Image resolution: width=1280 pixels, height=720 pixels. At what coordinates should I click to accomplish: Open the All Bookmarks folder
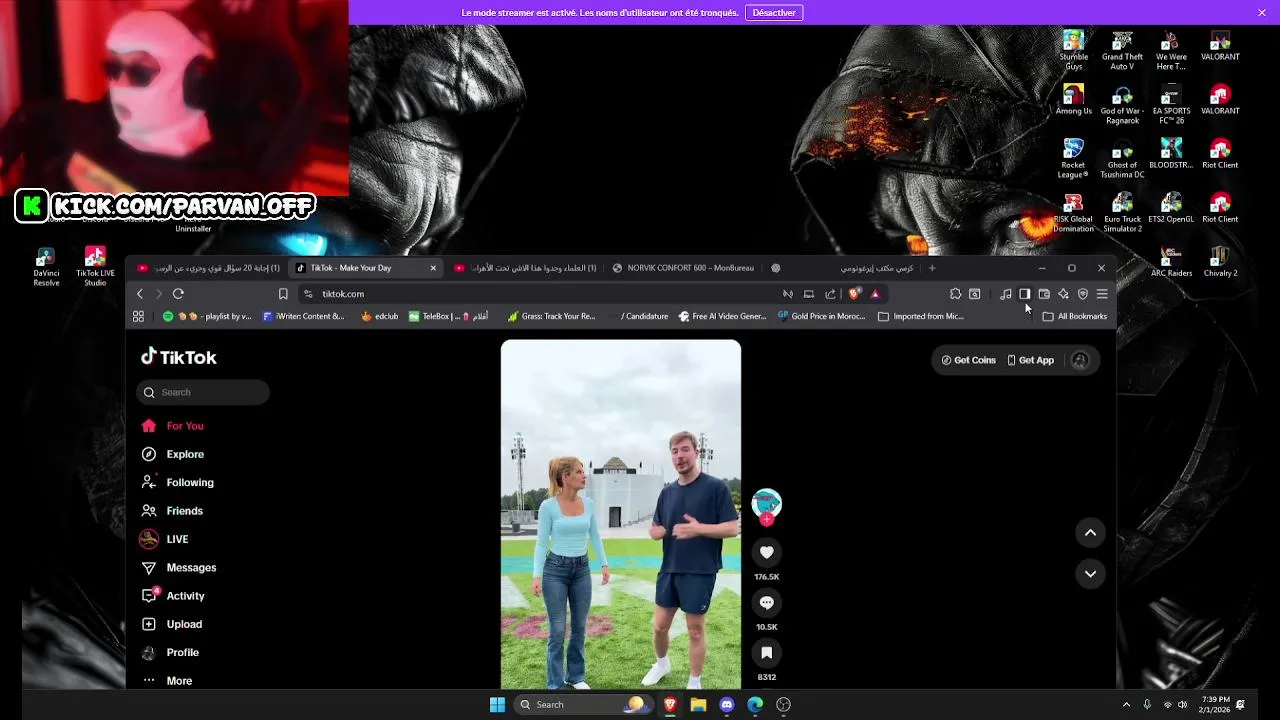[1075, 316]
